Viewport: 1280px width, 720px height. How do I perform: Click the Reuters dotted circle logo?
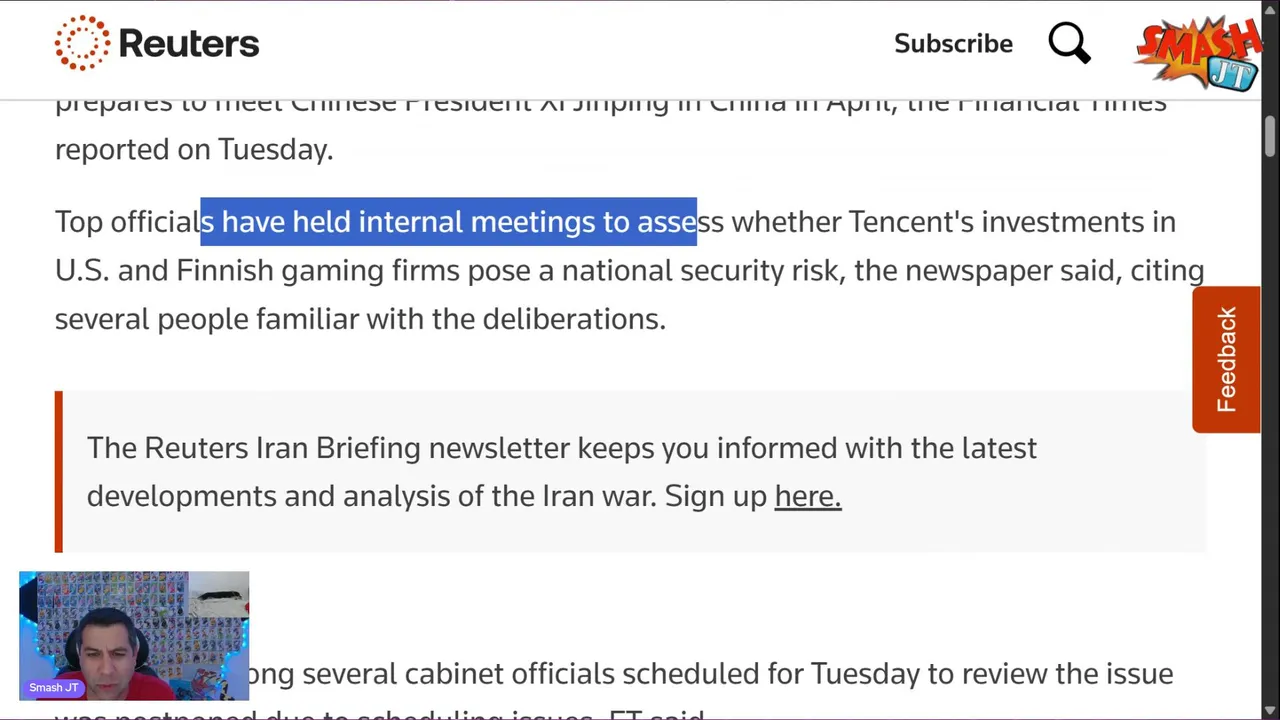click(82, 43)
